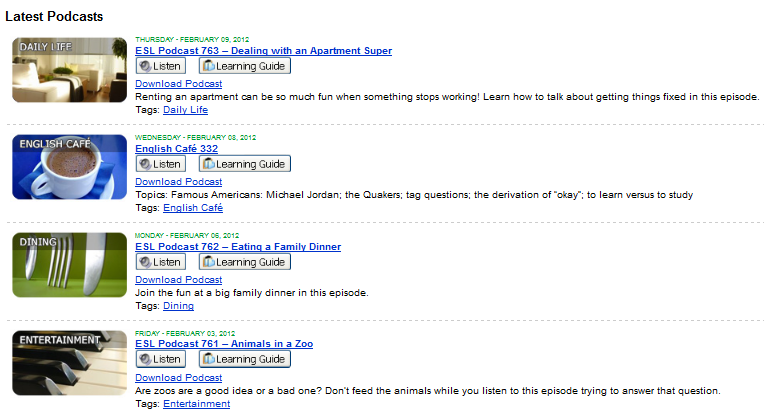Select the Dining fork thumbnail
Viewport: 764px width, 412px height.
point(70,265)
